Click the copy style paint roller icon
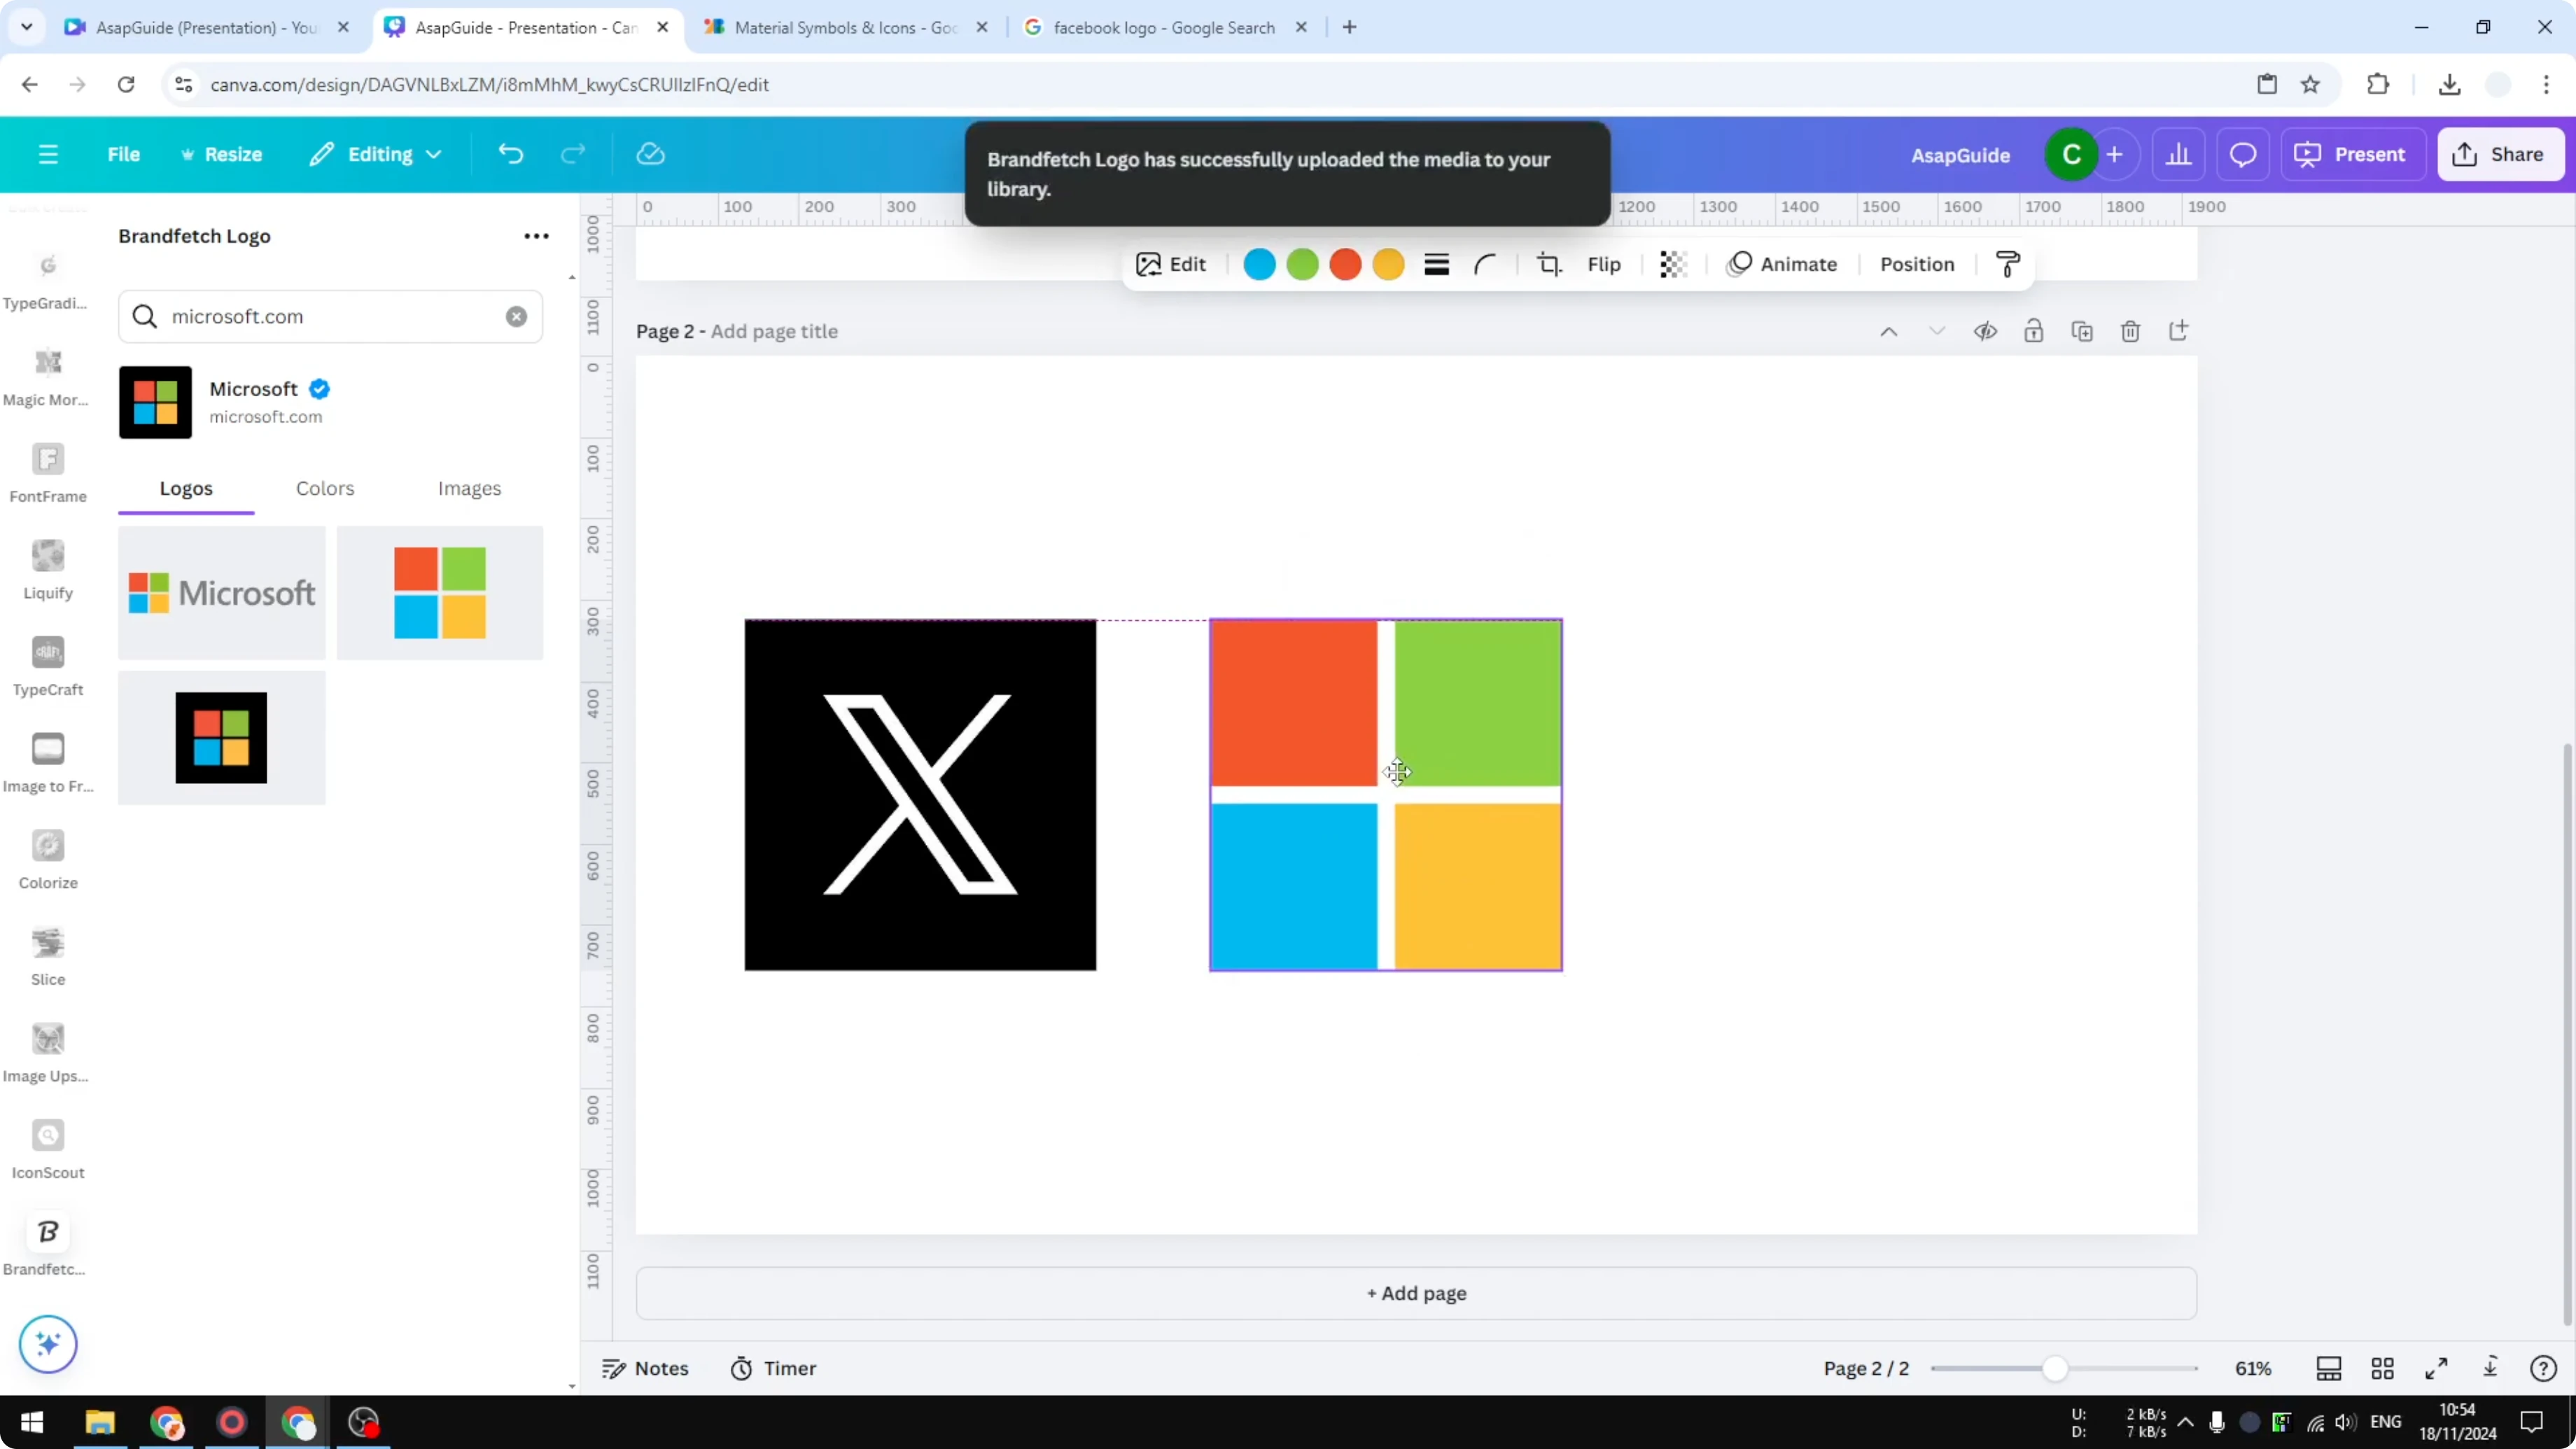This screenshot has height=1449, width=2576. [x=2008, y=264]
